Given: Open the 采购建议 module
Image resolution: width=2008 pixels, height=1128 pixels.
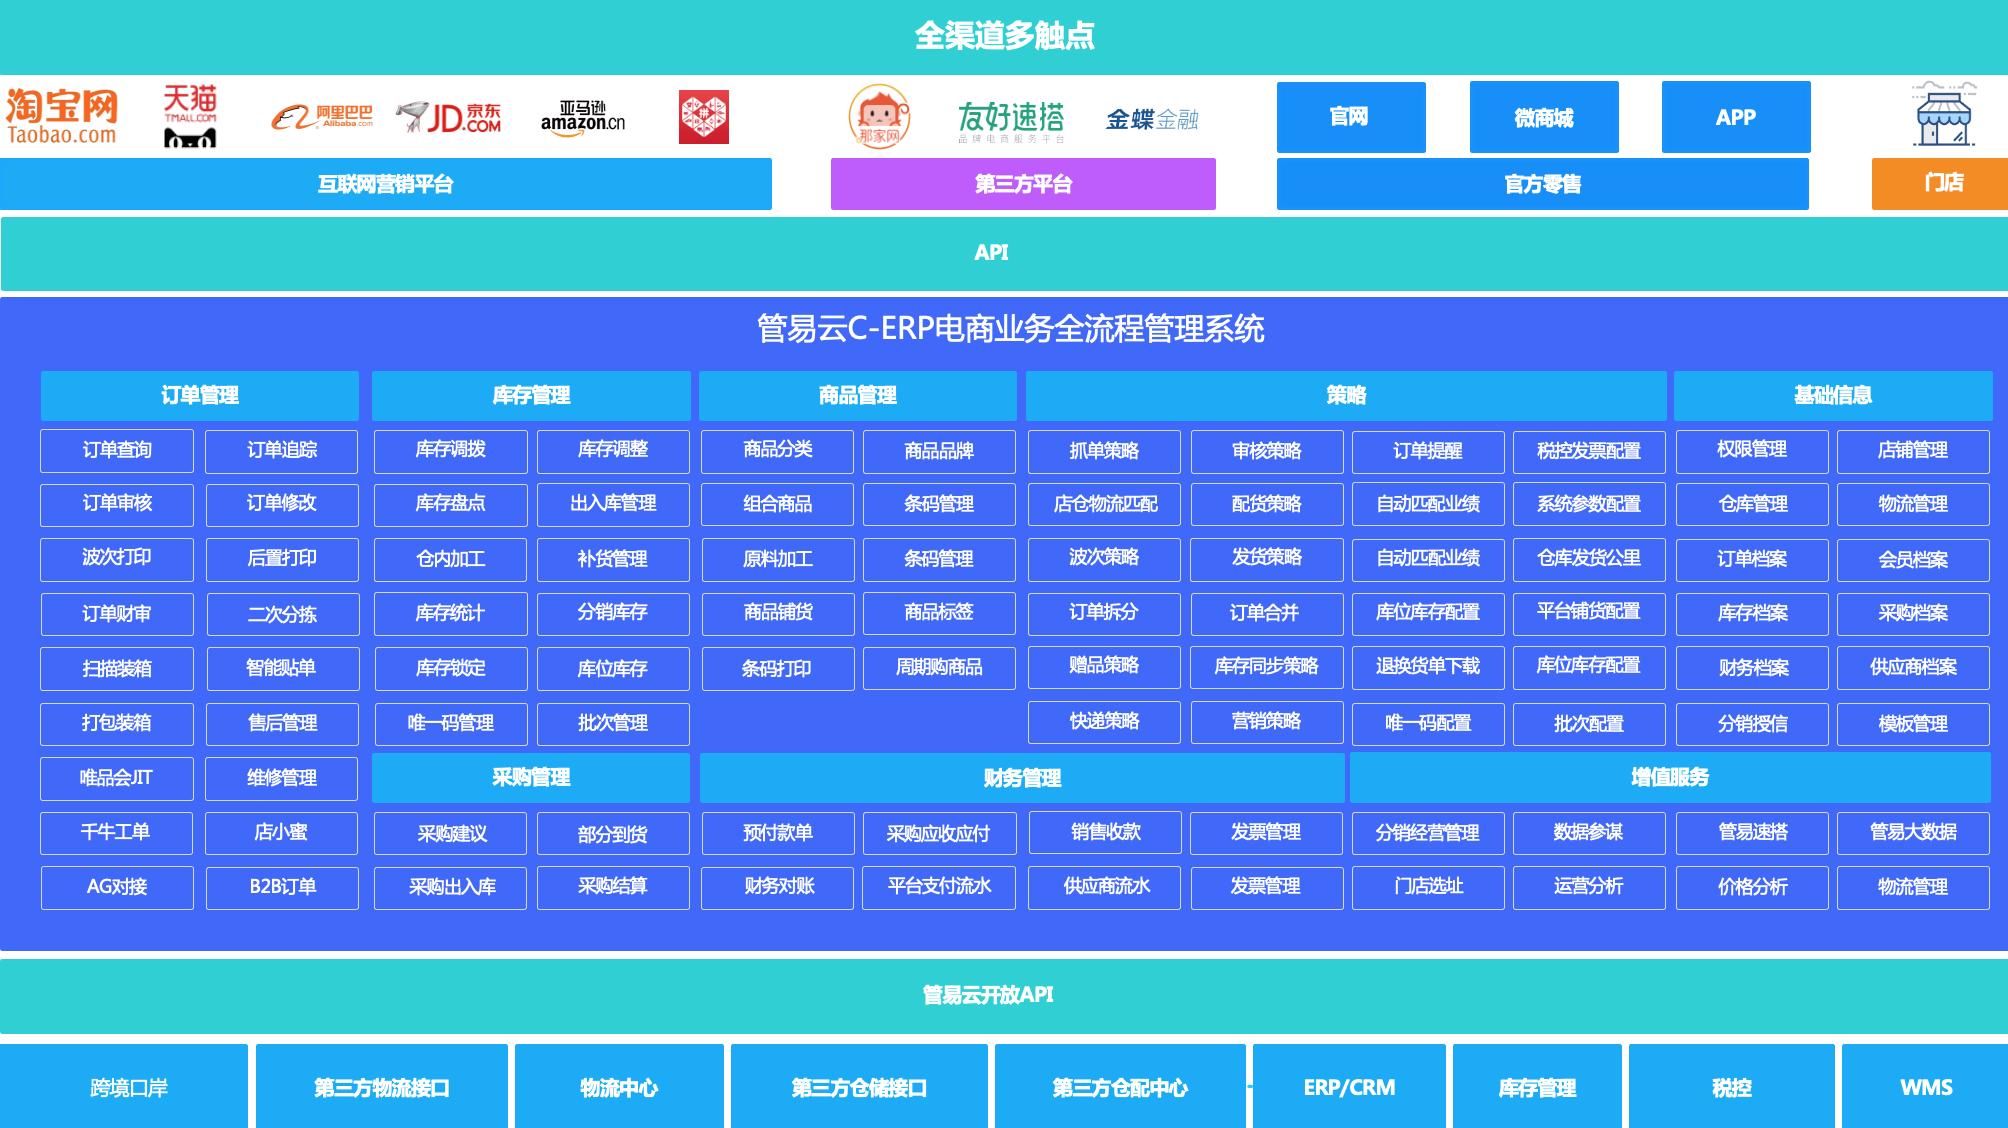Looking at the screenshot, I should pos(451,834).
